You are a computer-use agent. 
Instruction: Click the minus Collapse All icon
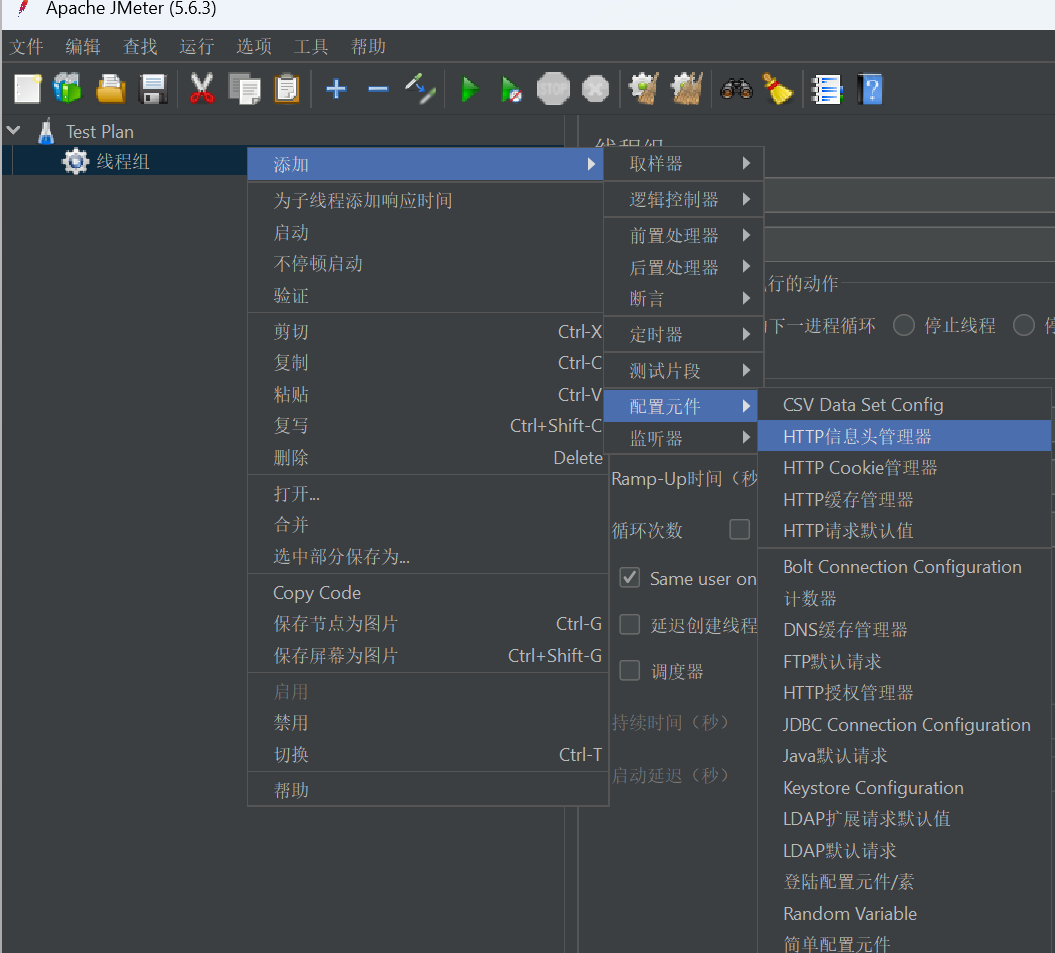tap(378, 89)
